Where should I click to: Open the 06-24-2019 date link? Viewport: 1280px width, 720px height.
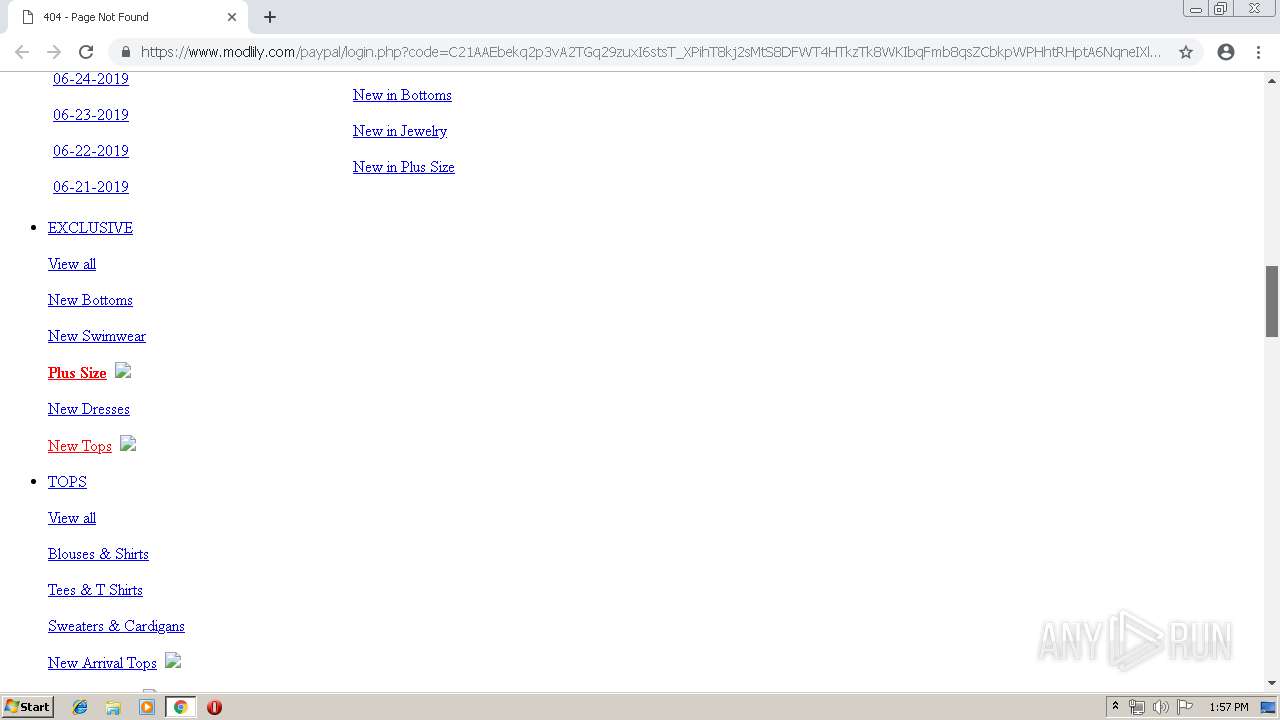(x=91, y=79)
